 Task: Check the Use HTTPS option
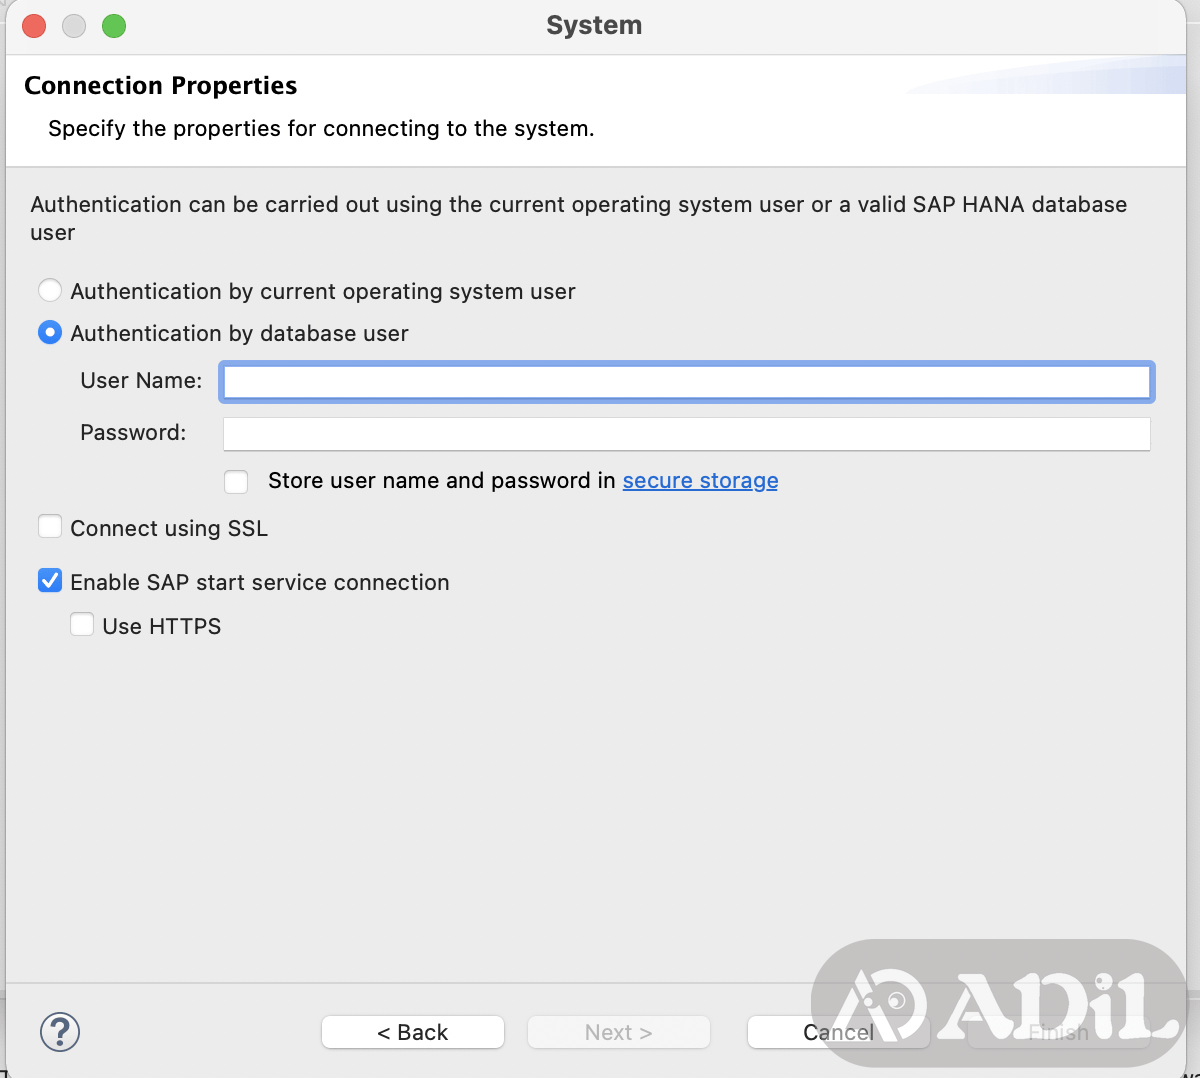(x=82, y=625)
